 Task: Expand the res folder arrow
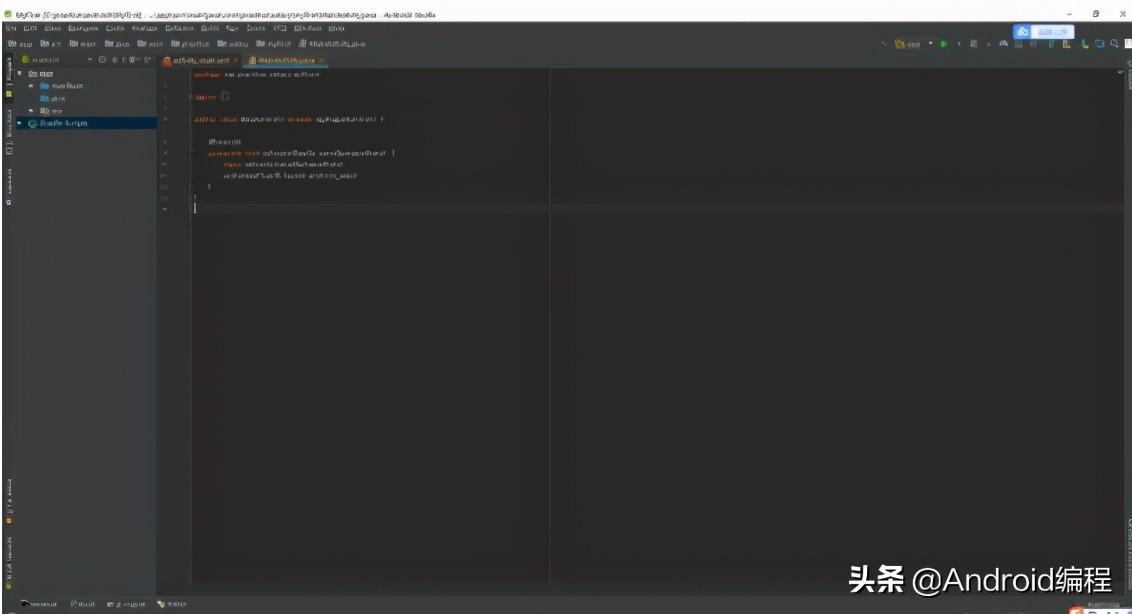[x=31, y=111]
